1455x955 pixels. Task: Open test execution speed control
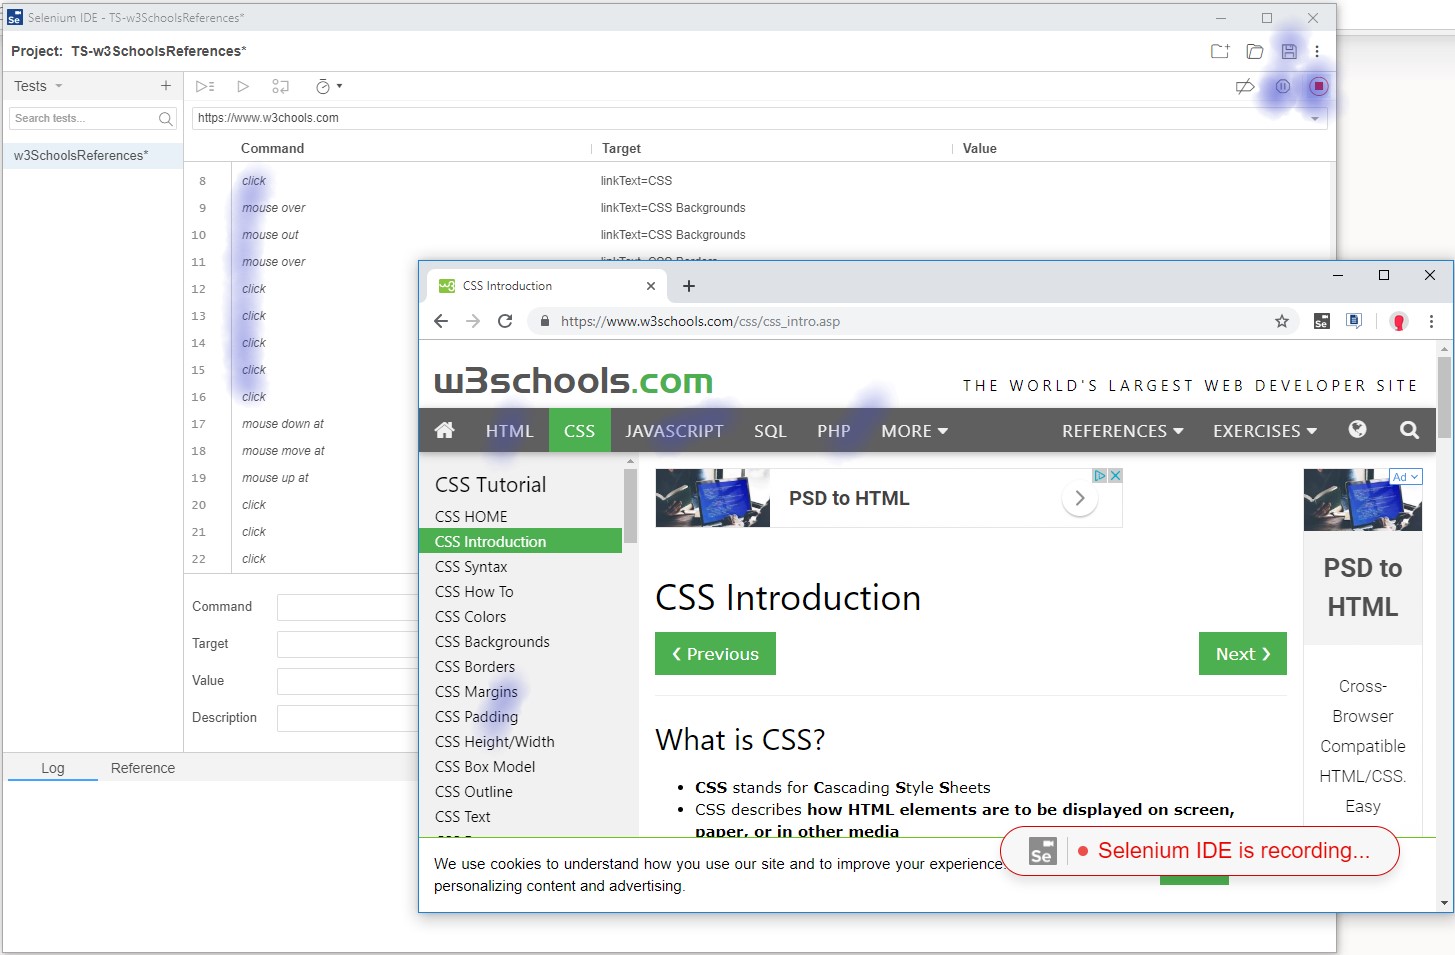[328, 86]
